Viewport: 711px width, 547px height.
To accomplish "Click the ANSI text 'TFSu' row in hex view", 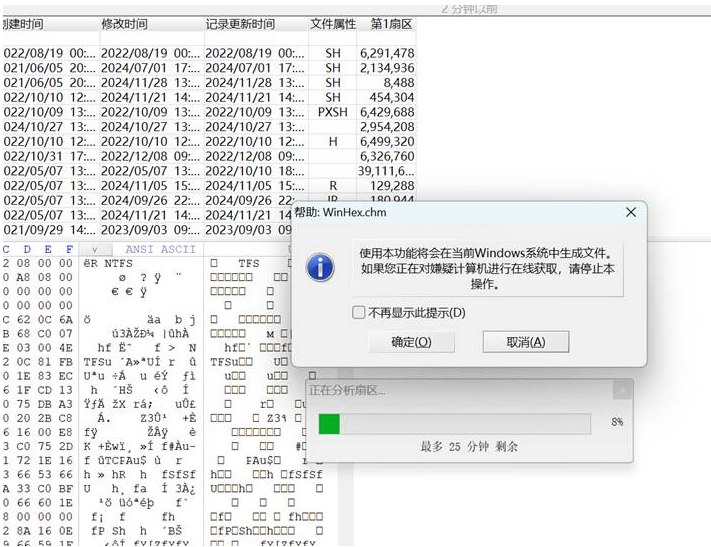I will (x=140, y=361).
